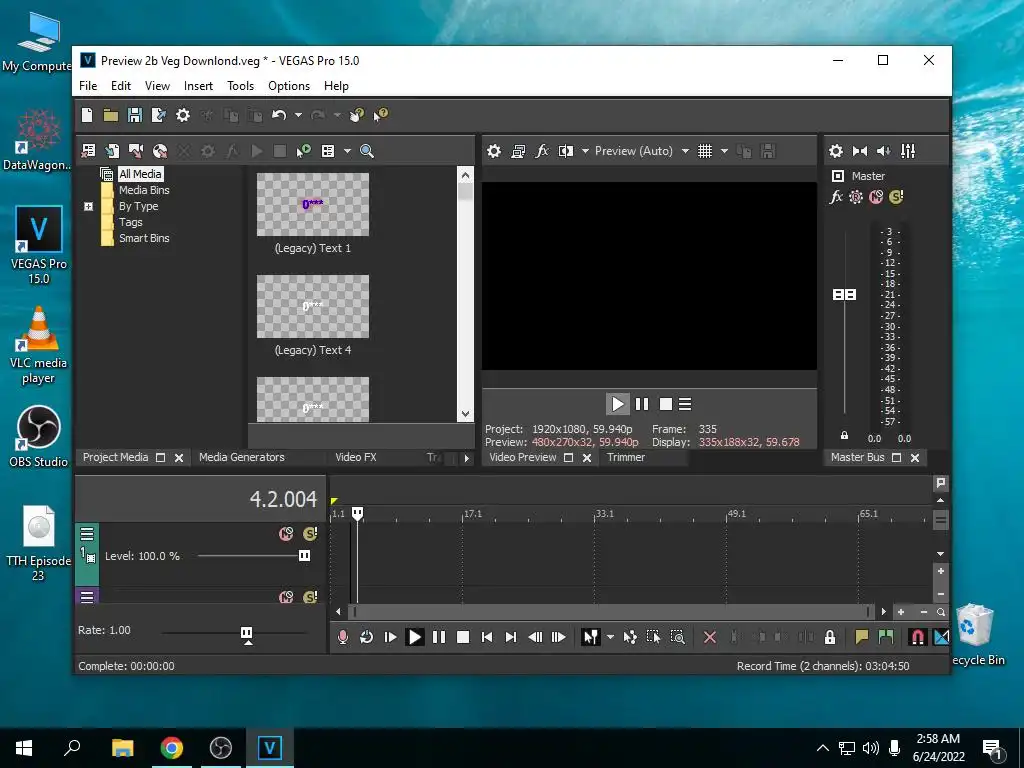Switch to the Trimmer tab
The height and width of the screenshot is (768, 1024).
click(626, 457)
